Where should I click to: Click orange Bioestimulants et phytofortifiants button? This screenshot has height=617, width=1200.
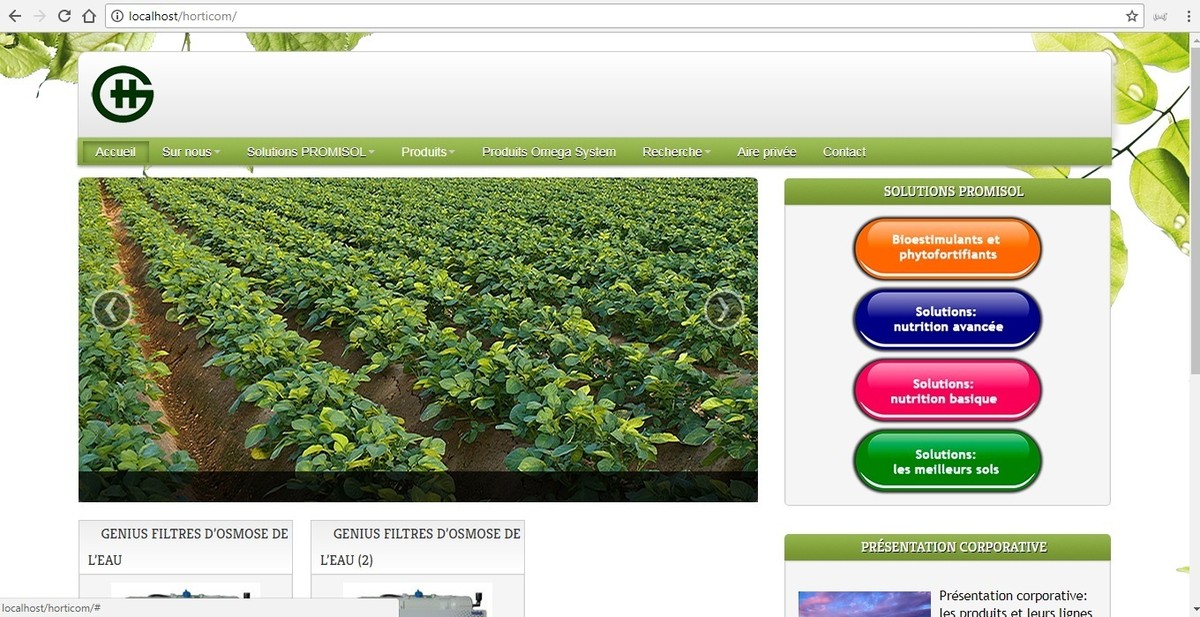click(948, 248)
